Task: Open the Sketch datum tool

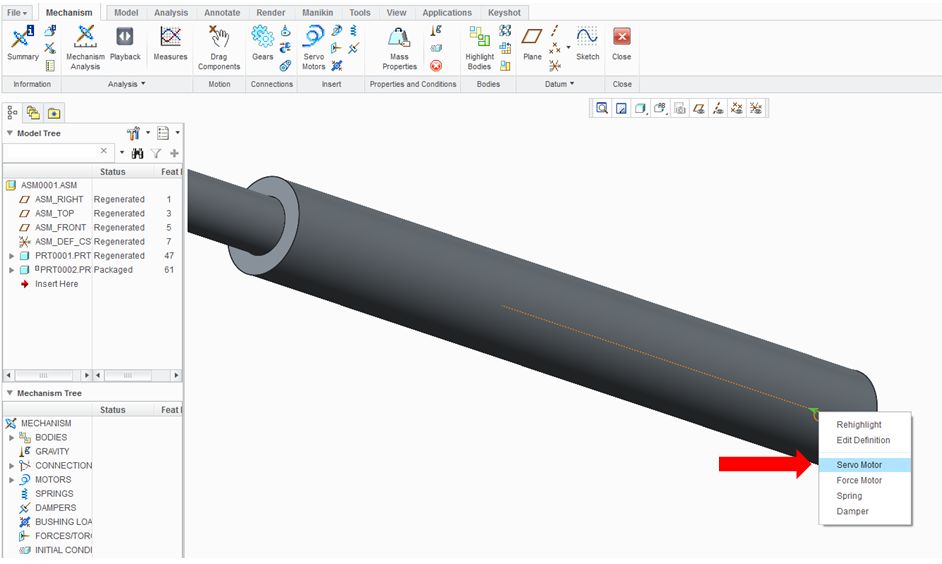Action: coord(588,43)
